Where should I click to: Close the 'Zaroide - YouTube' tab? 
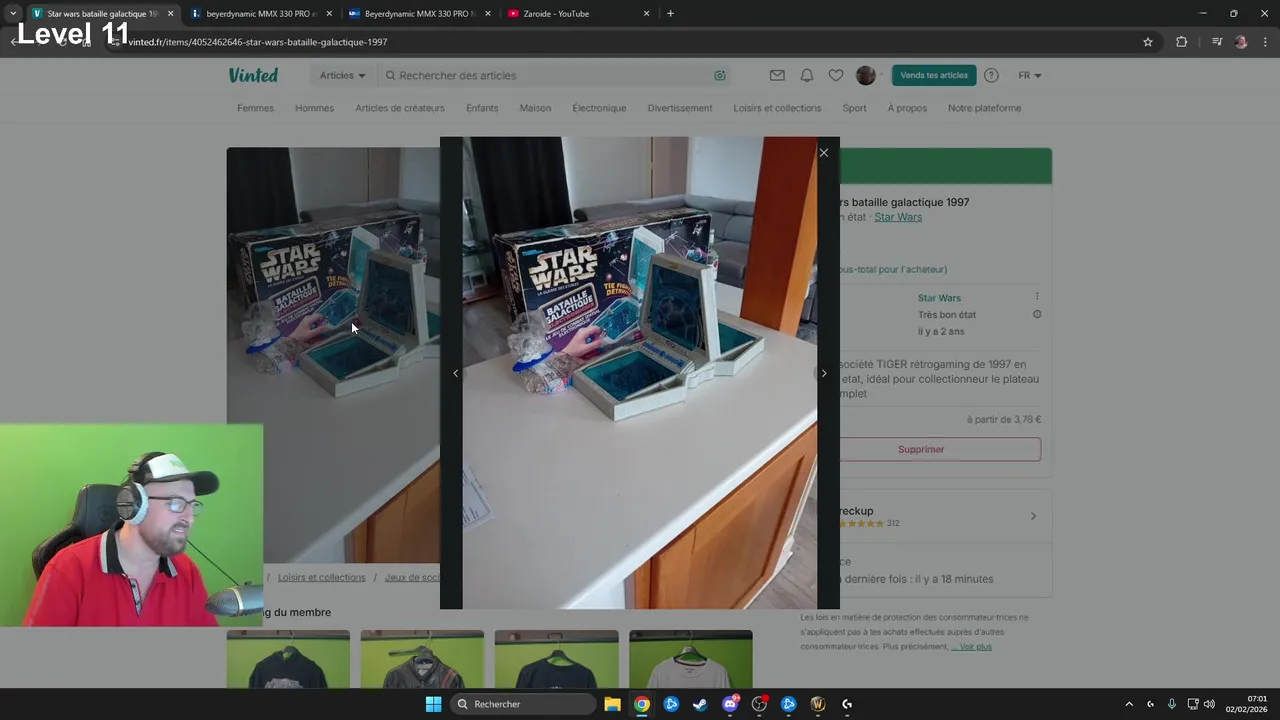(646, 14)
